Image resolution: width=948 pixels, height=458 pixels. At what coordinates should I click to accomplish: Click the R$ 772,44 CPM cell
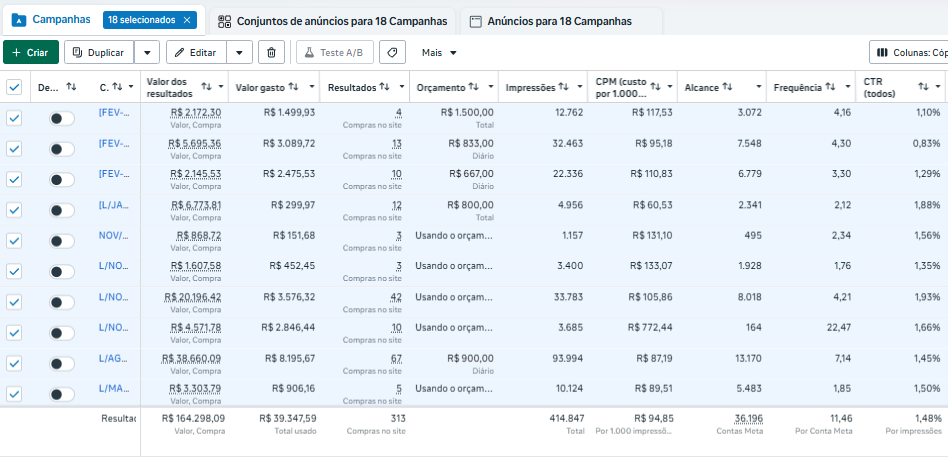tap(650, 327)
